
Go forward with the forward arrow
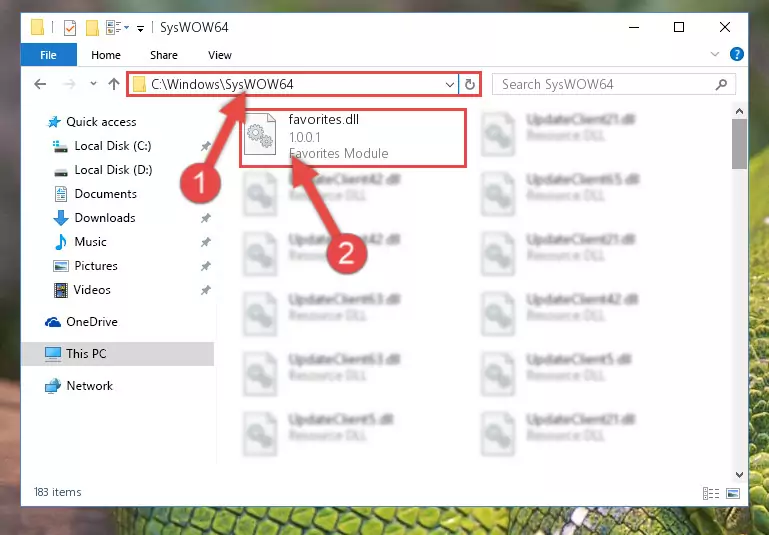[70, 84]
